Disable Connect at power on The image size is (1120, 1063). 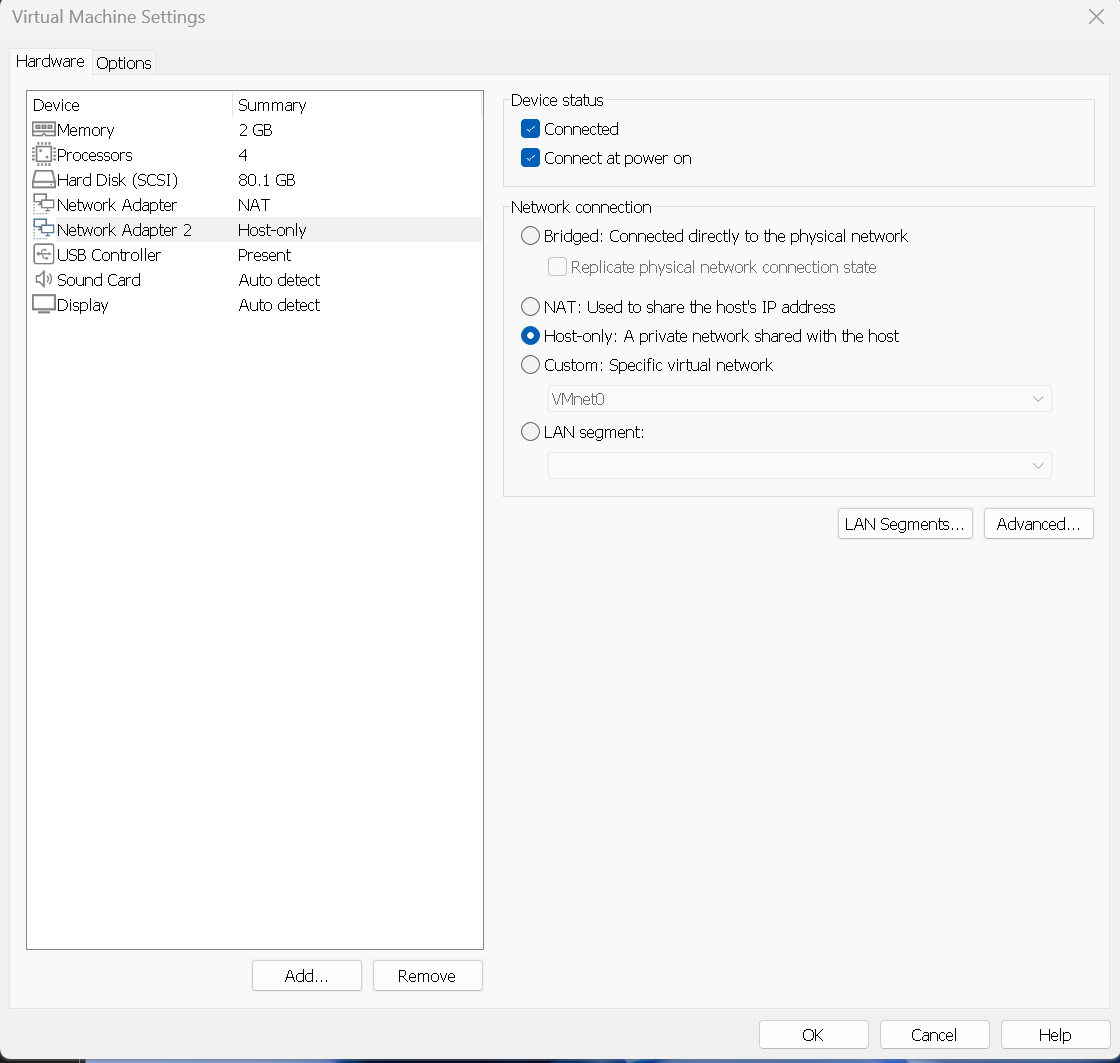tap(530, 158)
